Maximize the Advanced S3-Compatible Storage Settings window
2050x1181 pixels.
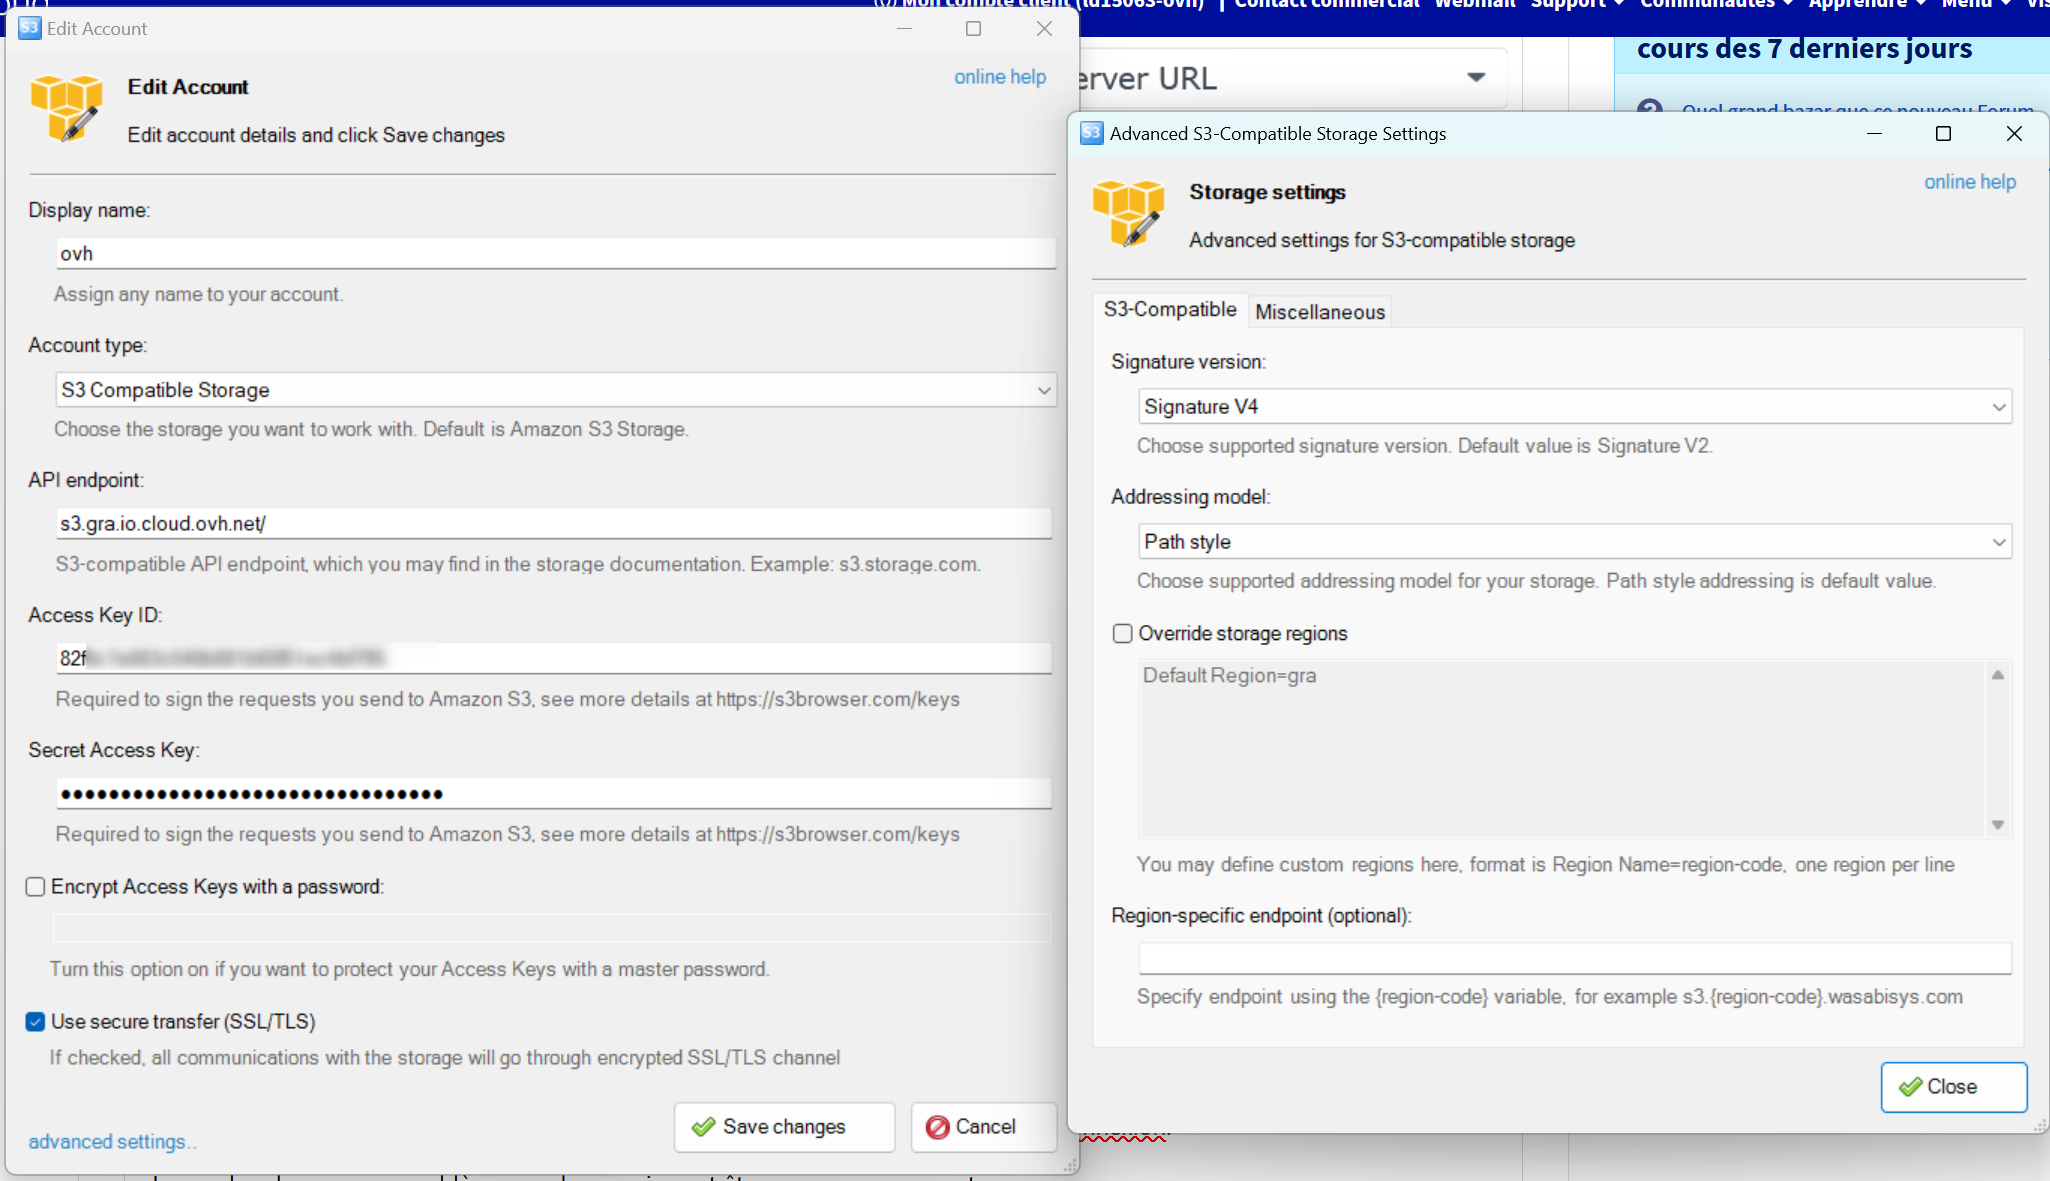pos(1943,133)
